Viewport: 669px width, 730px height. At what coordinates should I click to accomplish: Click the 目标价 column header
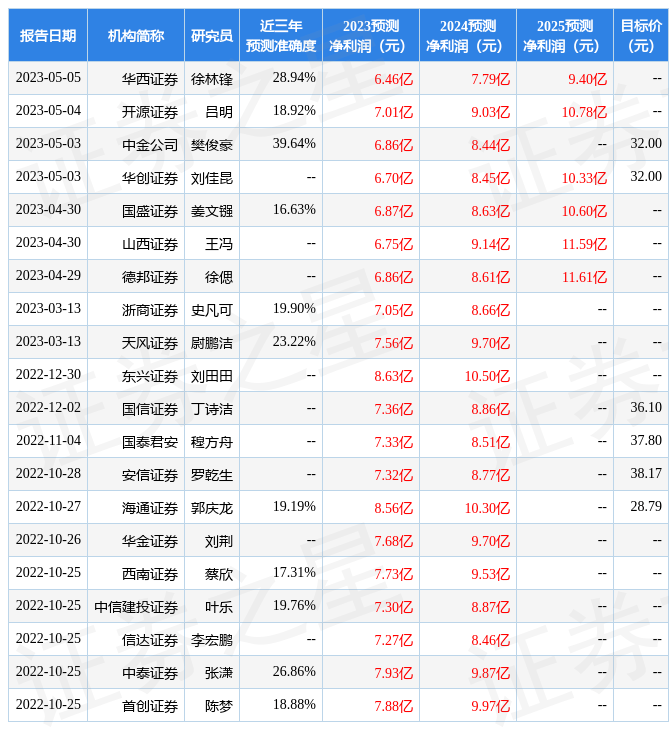pyautogui.click(x=641, y=35)
